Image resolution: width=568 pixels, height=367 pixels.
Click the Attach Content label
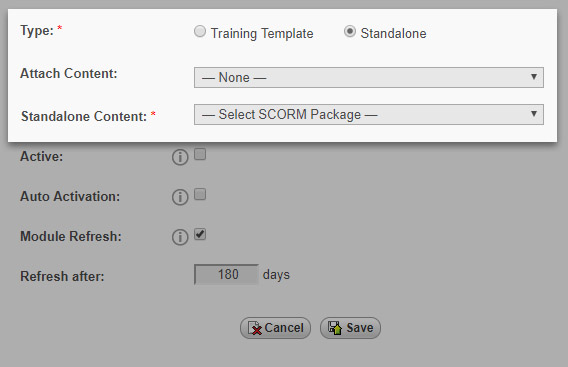coord(69,74)
